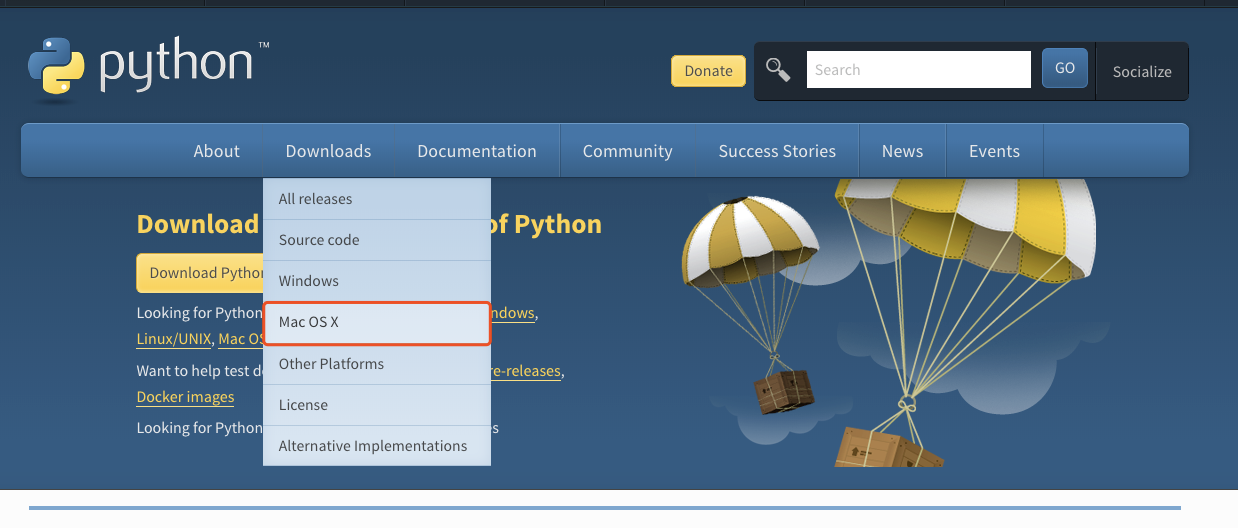Click the Donate button
Viewport: 1238px width, 528px height.
[708, 70]
